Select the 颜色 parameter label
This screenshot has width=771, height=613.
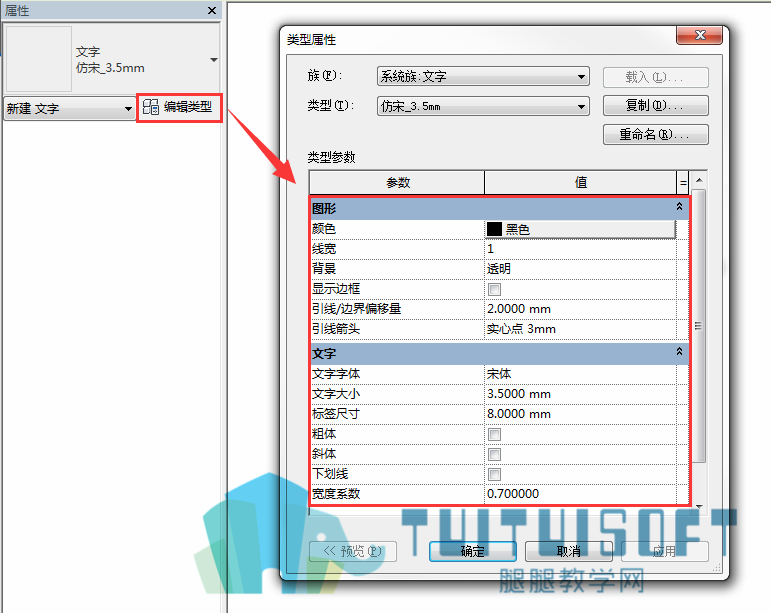click(324, 229)
